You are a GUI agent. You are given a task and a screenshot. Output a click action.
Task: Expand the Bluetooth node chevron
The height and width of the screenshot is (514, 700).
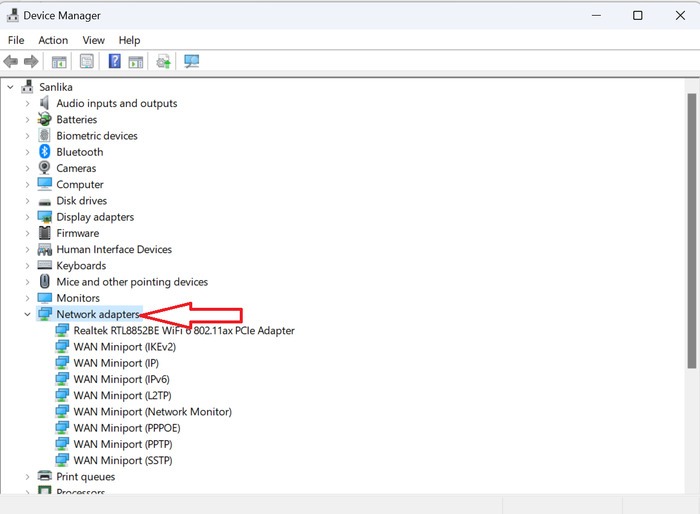coord(27,152)
